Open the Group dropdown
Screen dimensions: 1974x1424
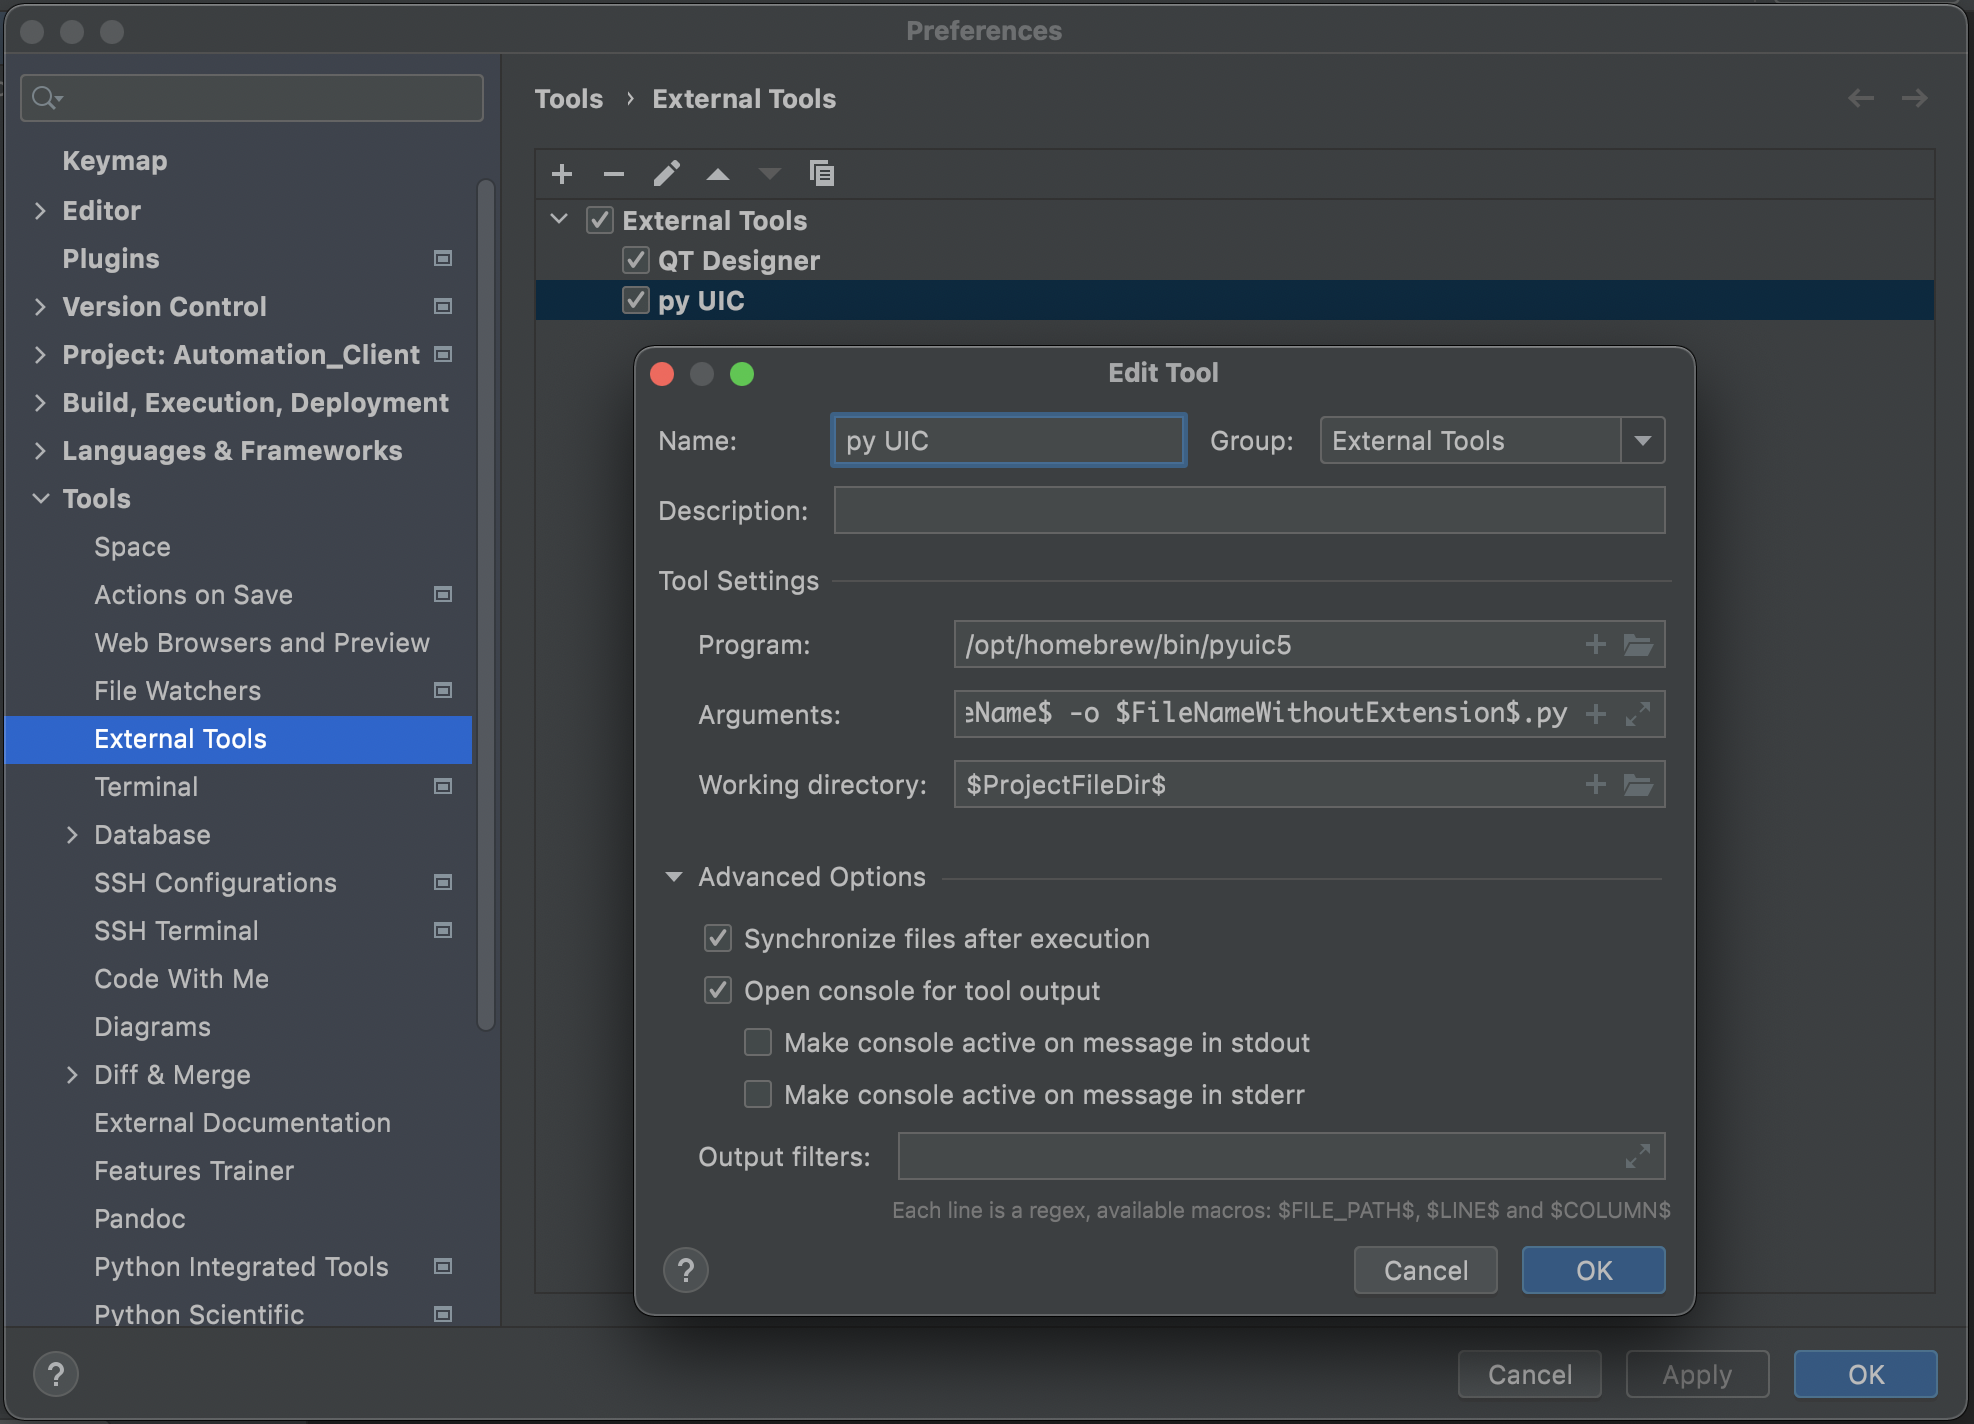pos(1642,440)
